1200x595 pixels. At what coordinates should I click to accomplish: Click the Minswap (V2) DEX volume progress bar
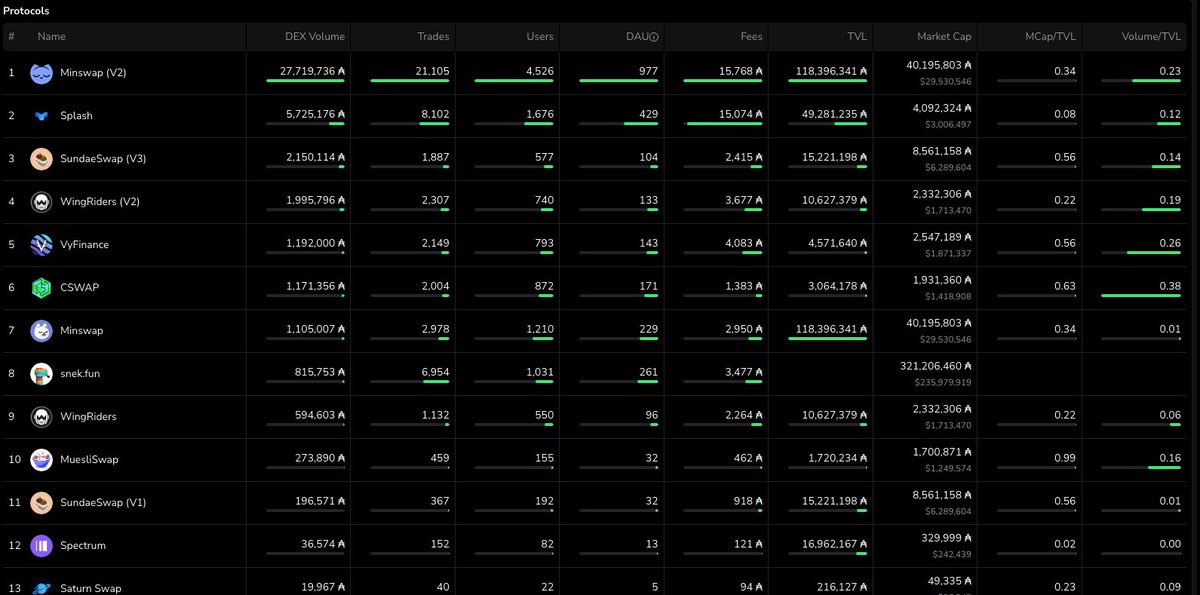tap(305, 81)
